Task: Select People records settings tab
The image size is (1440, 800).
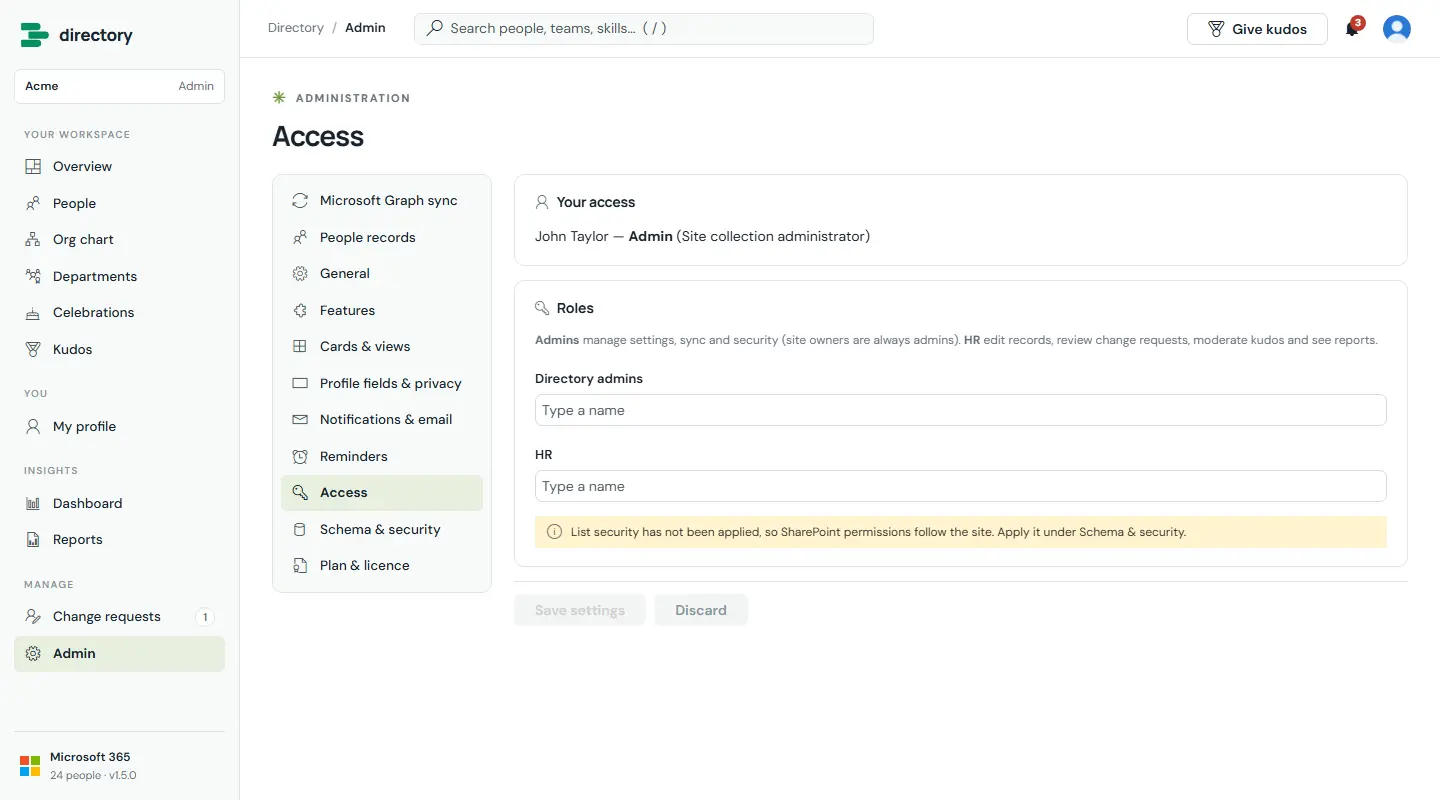Action: (x=382, y=237)
